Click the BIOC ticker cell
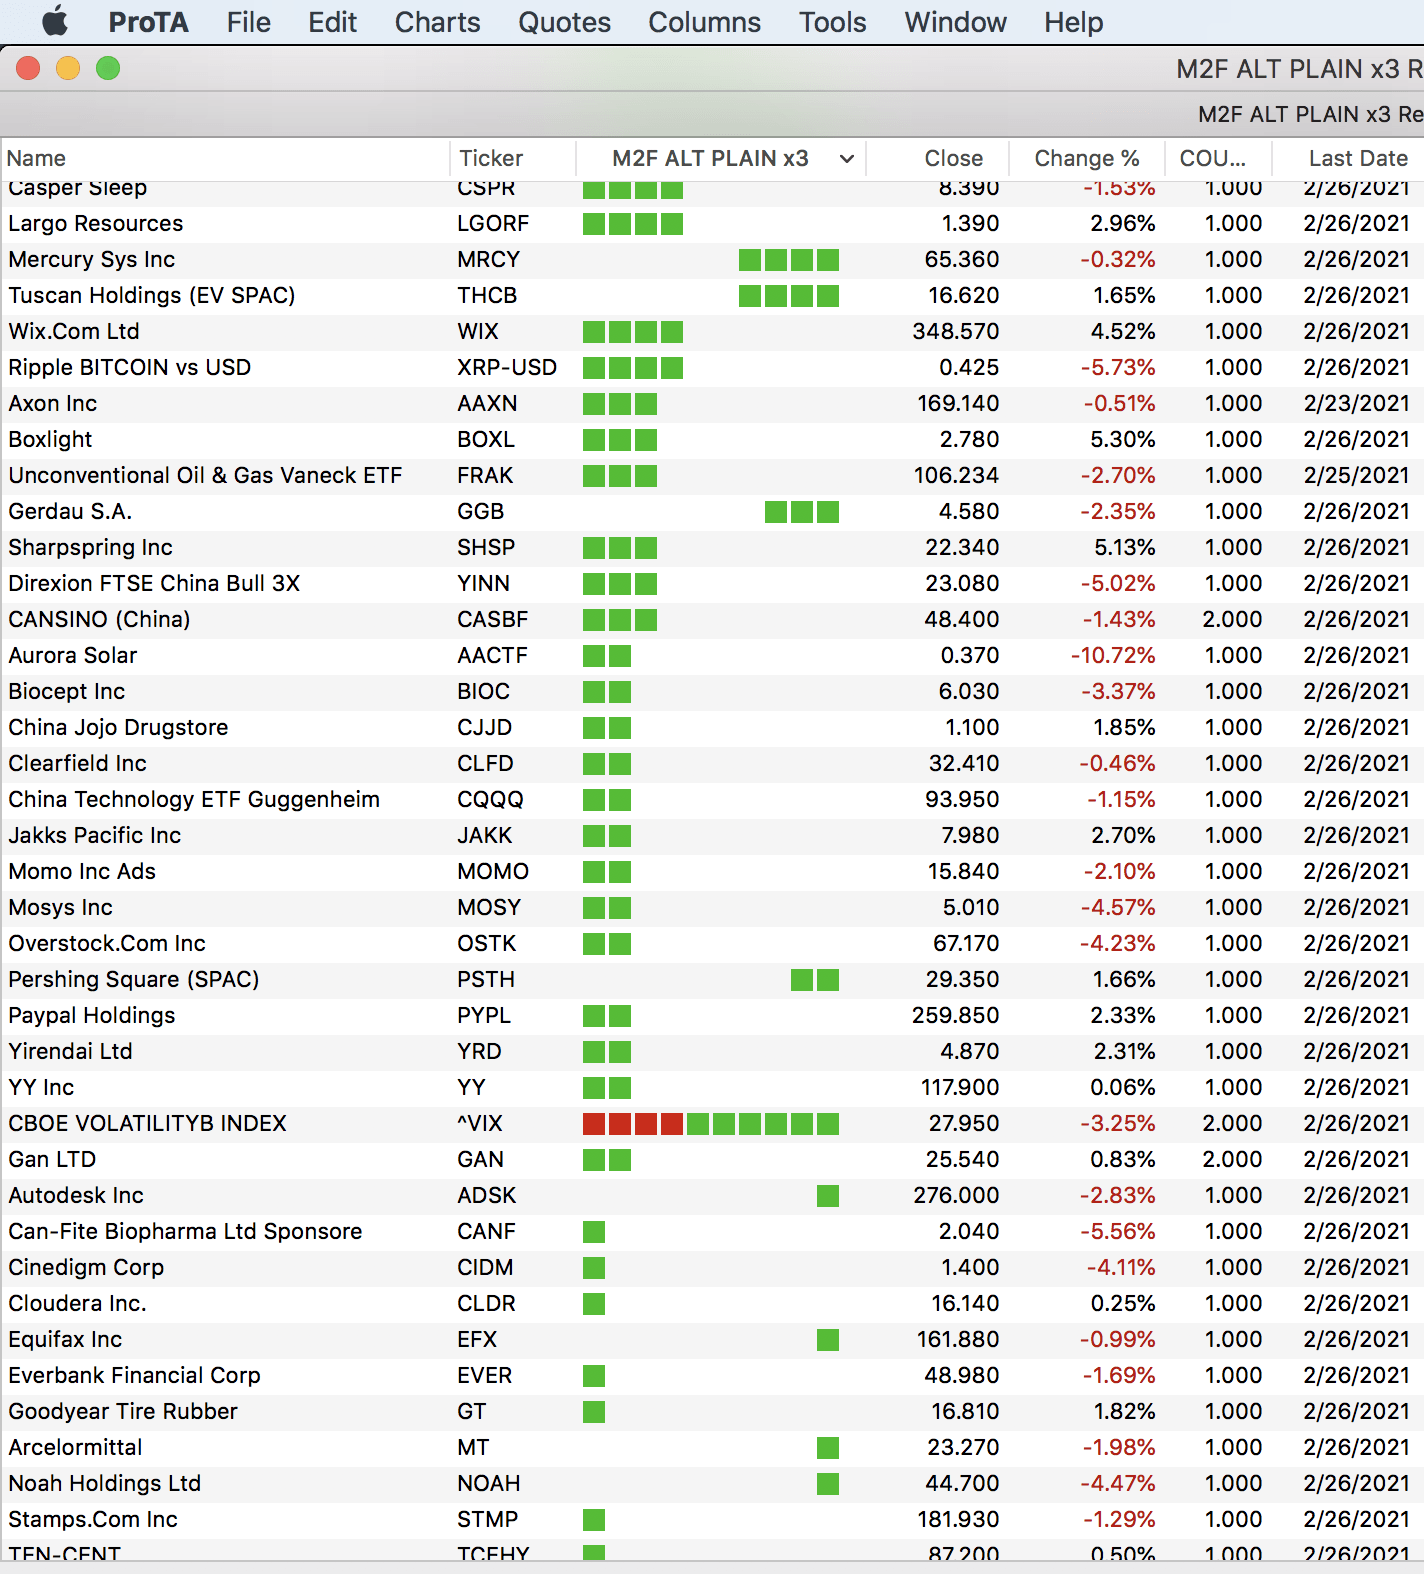The height and width of the screenshot is (1574, 1424). [483, 691]
